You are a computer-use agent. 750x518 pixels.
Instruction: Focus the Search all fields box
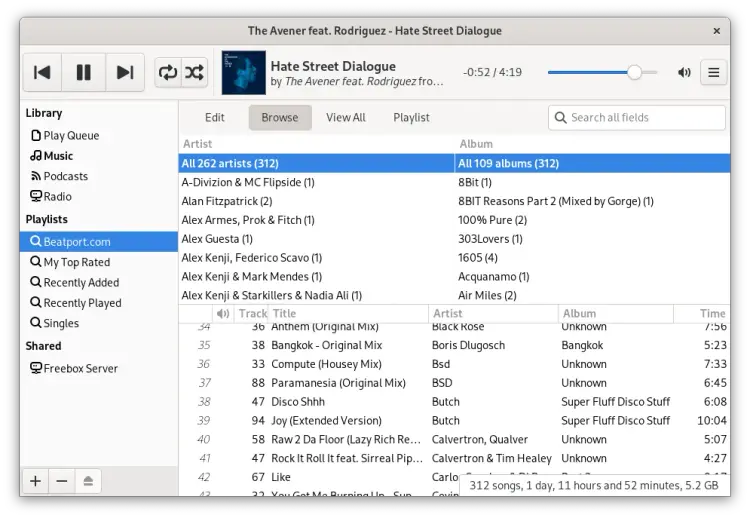644,117
